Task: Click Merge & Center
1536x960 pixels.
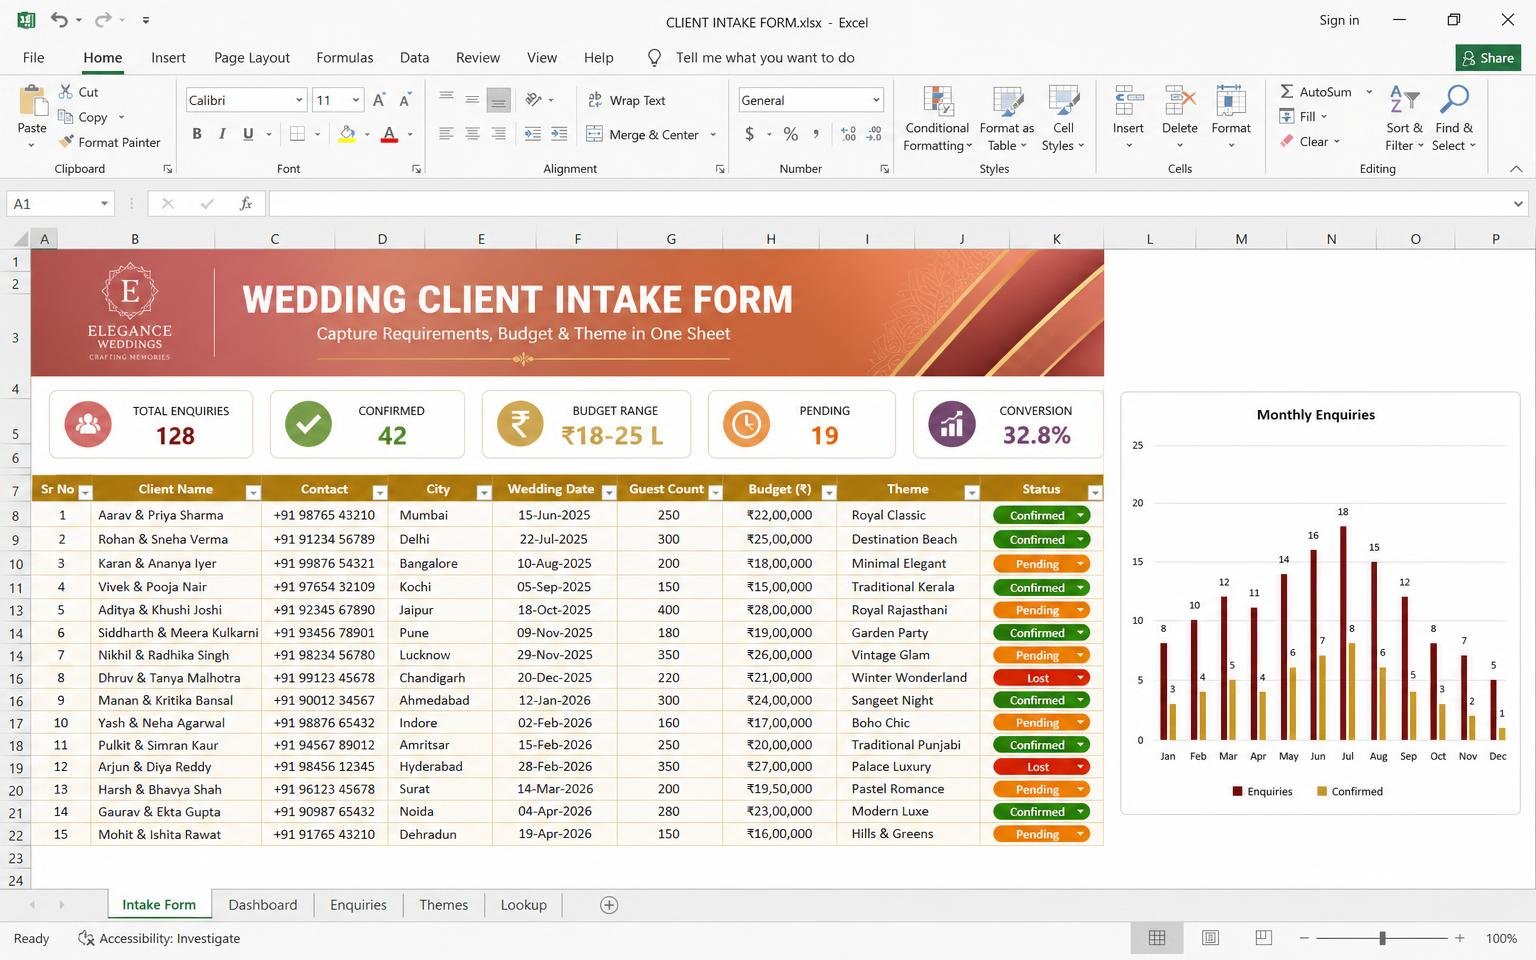Action: (x=642, y=134)
